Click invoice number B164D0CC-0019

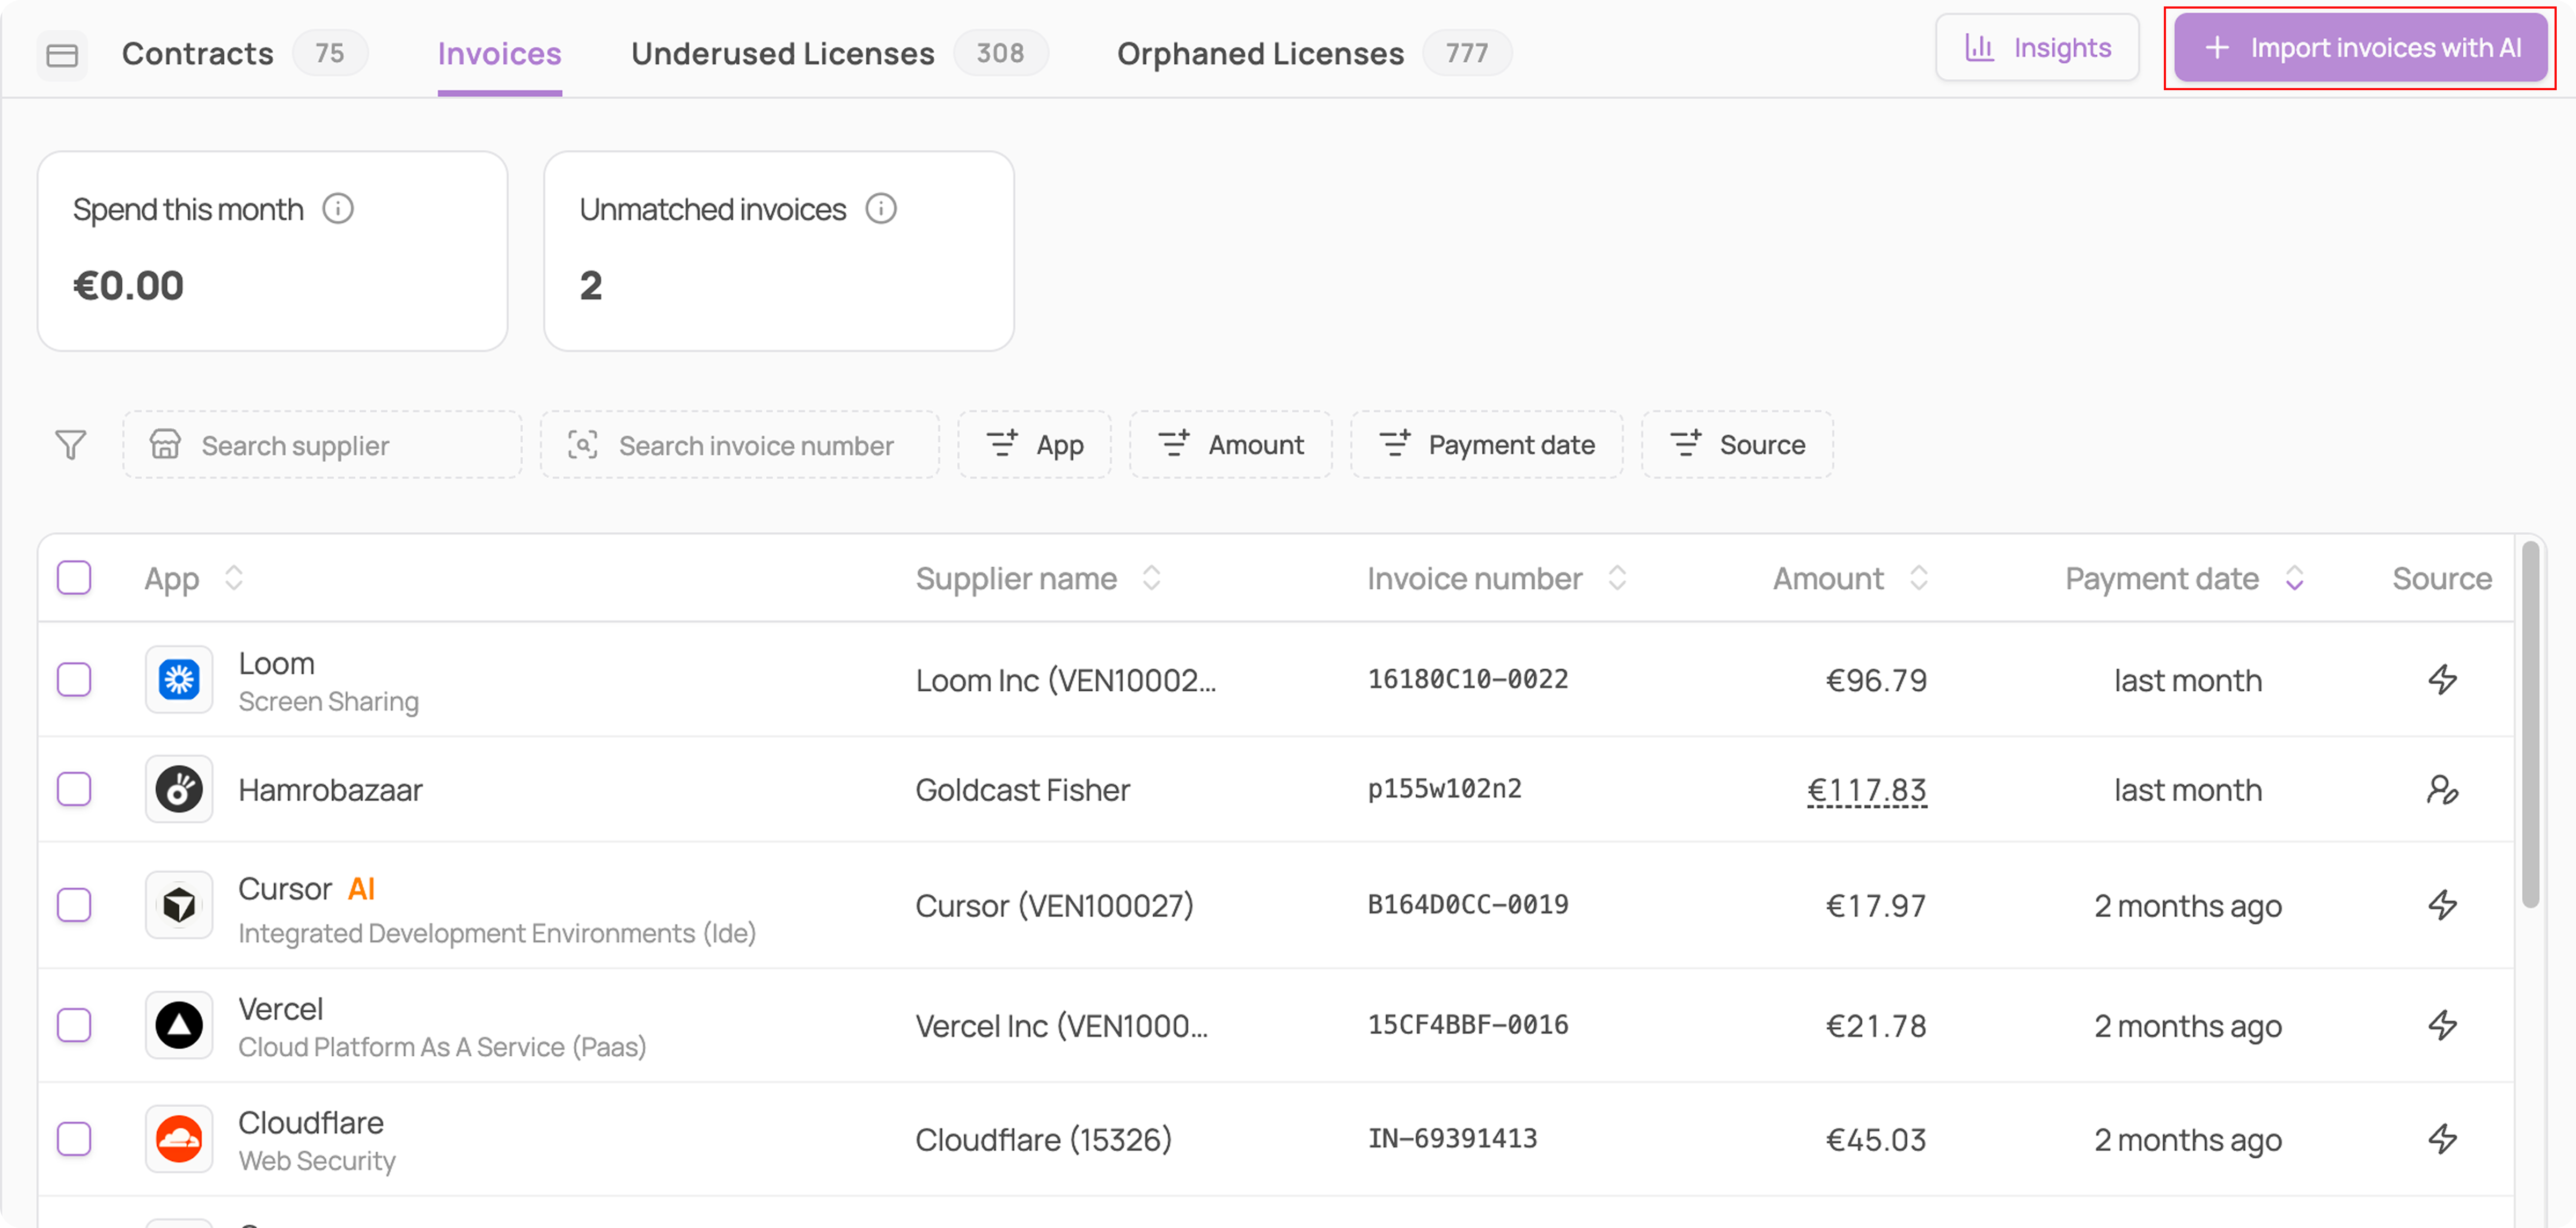(x=1468, y=905)
